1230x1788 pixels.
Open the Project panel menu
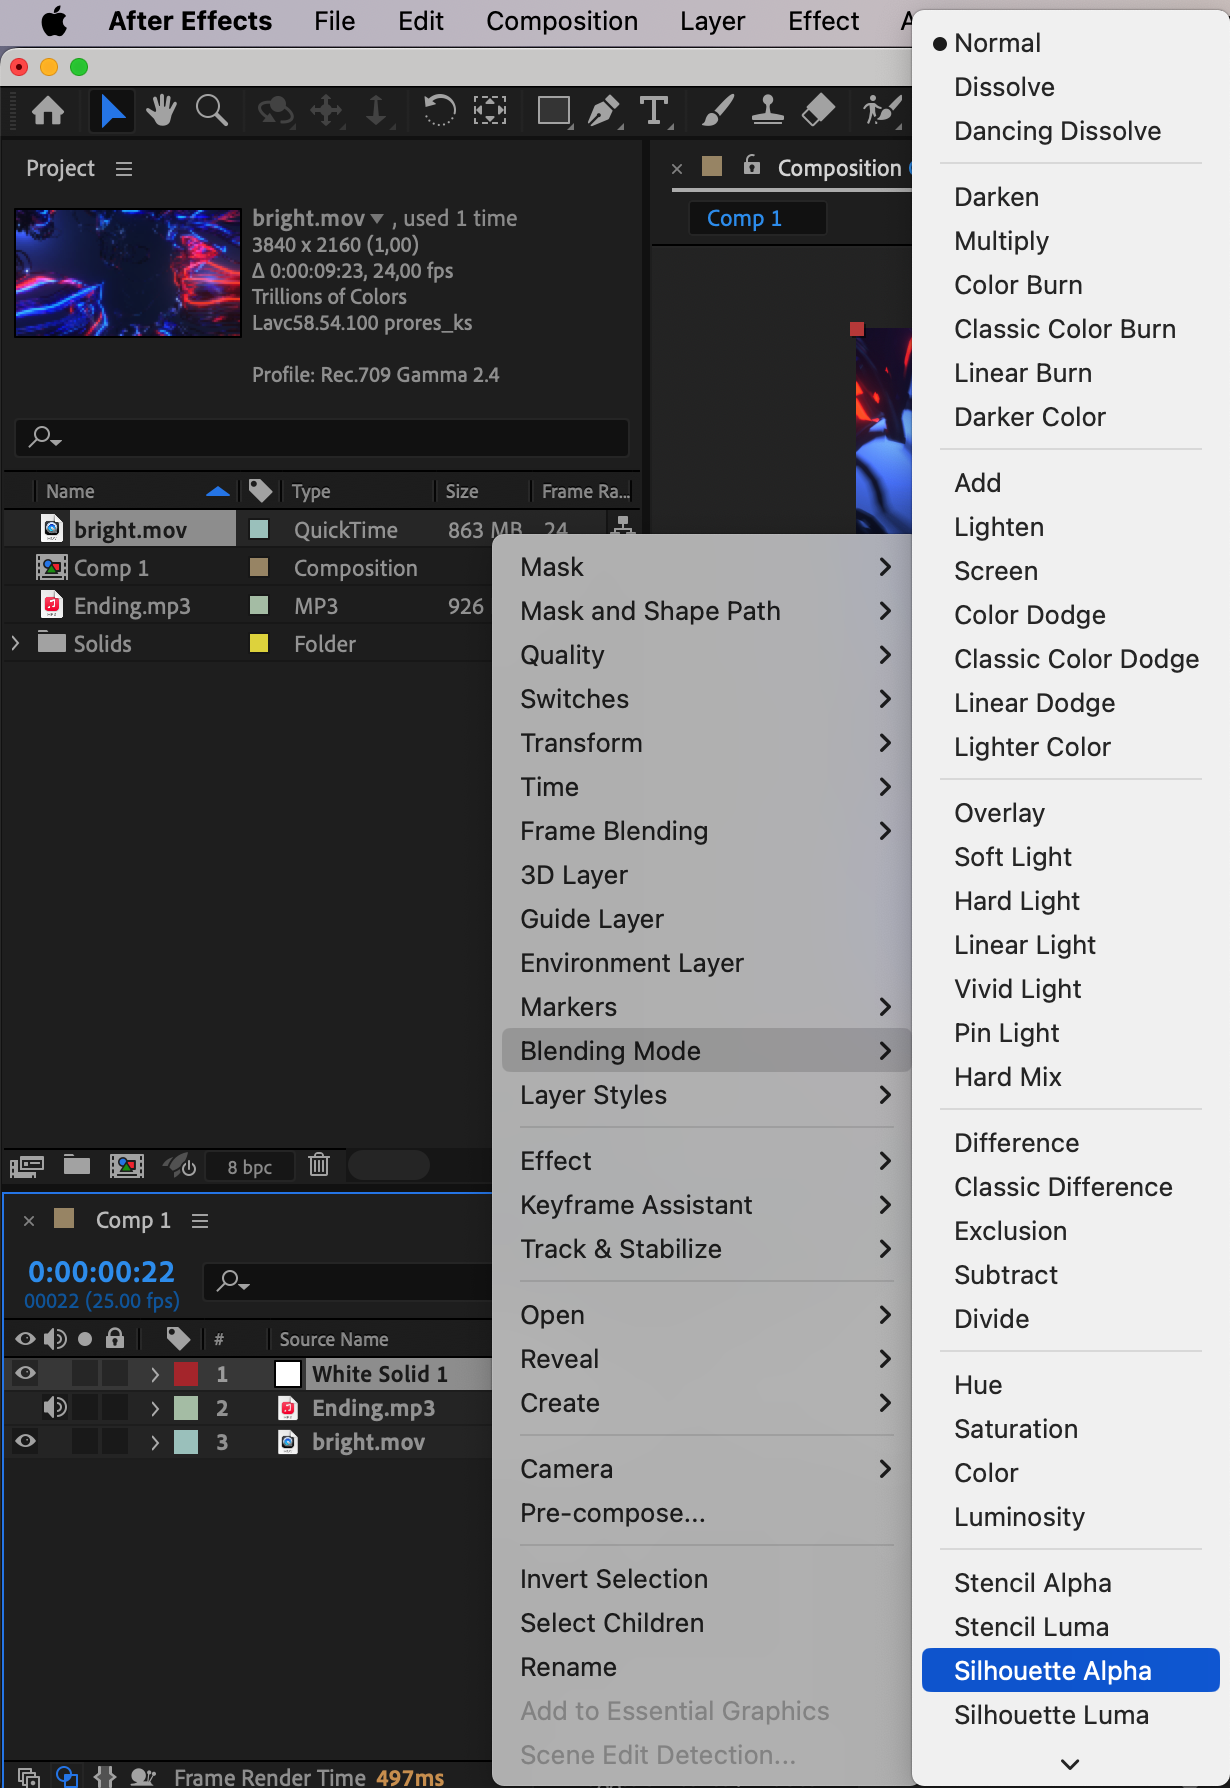click(124, 169)
